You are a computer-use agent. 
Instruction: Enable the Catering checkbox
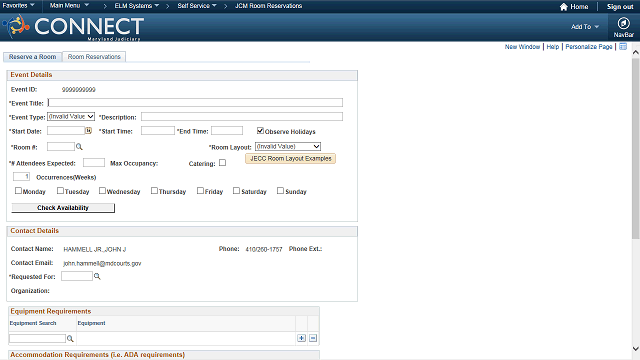tap(222, 163)
